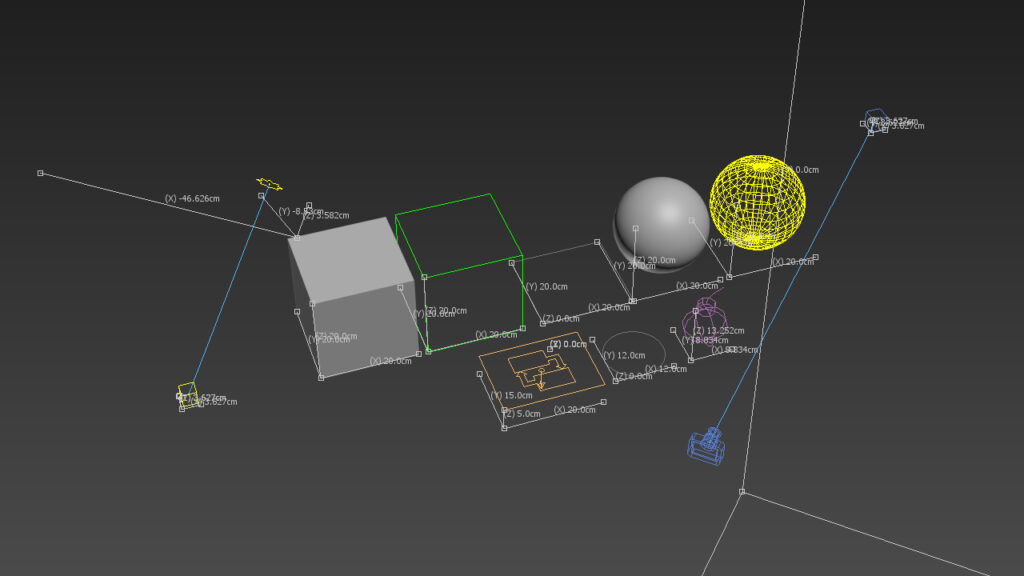The image size is (1024, 576).
Task: Click the solid gray sphere
Action: pos(662,224)
